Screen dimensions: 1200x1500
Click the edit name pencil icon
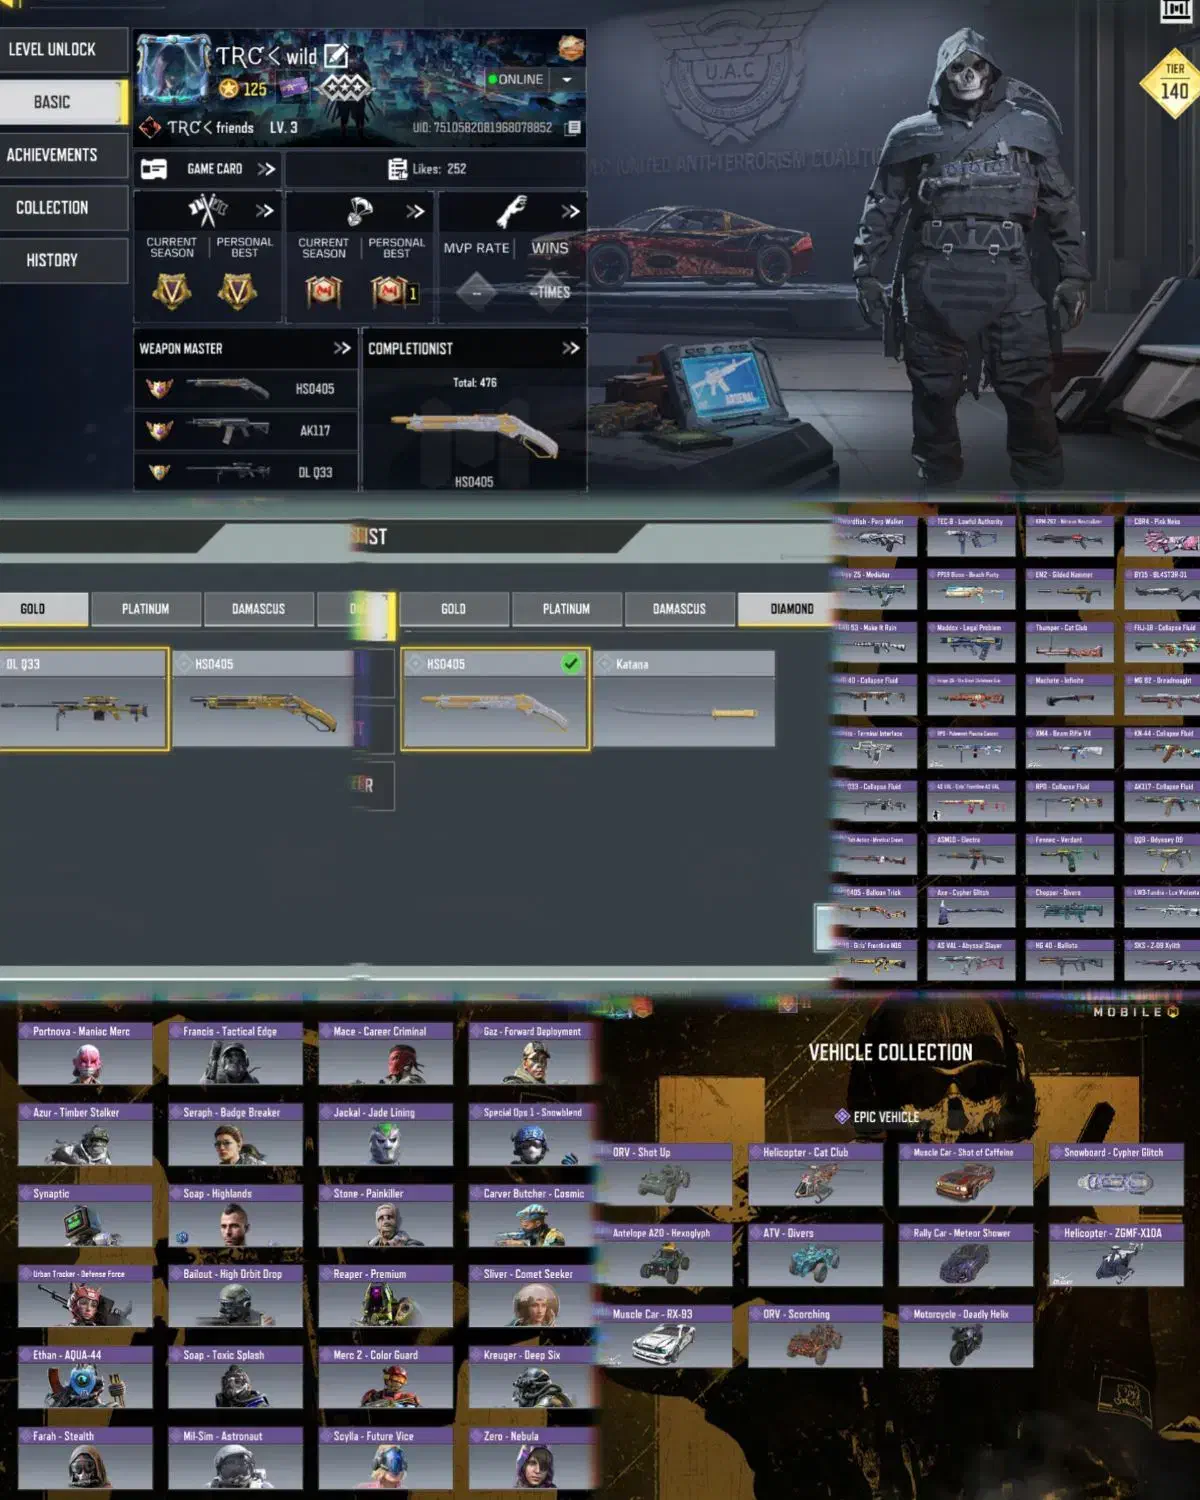pyautogui.click(x=336, y=56)
